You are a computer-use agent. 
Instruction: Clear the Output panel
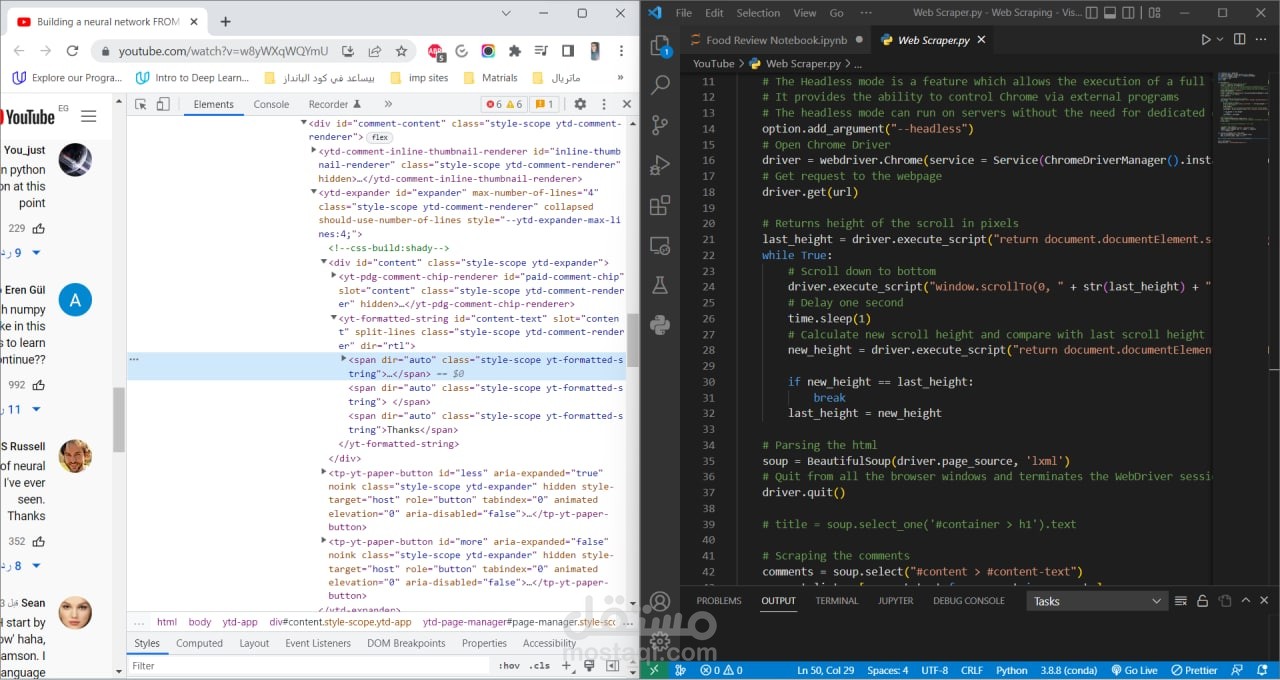click(x=1181, y=601)
